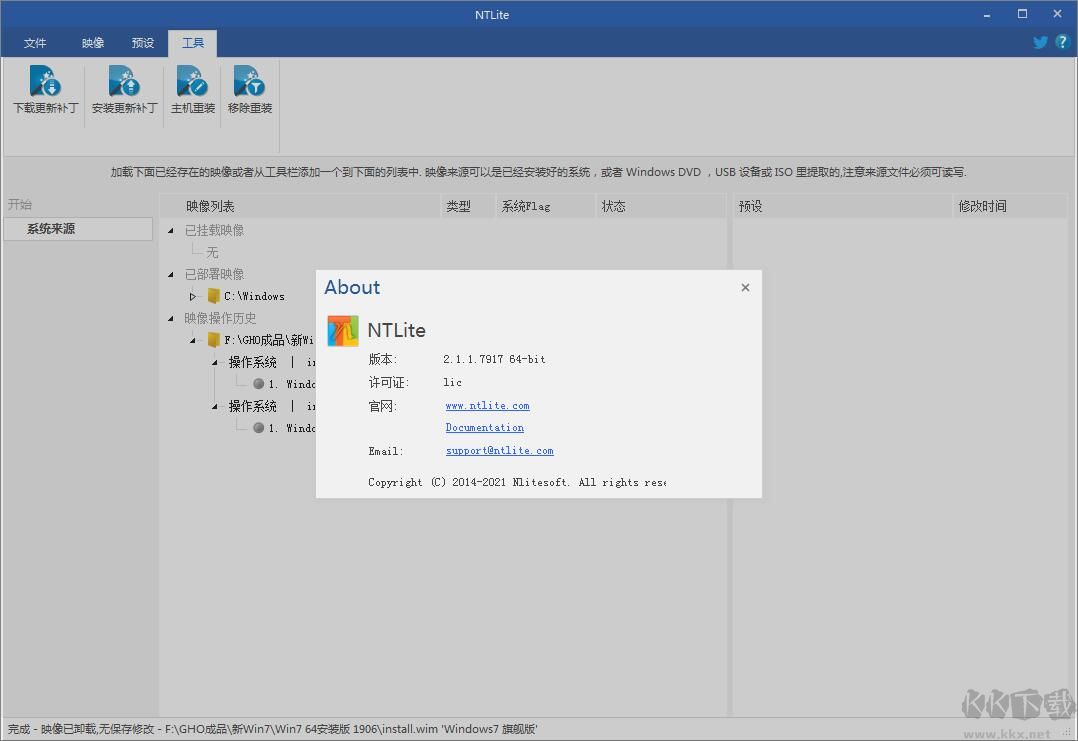Click the Copyright 2014-2021 Nlitesoft text
This screenshot has width=1078, height=741.
517,483
